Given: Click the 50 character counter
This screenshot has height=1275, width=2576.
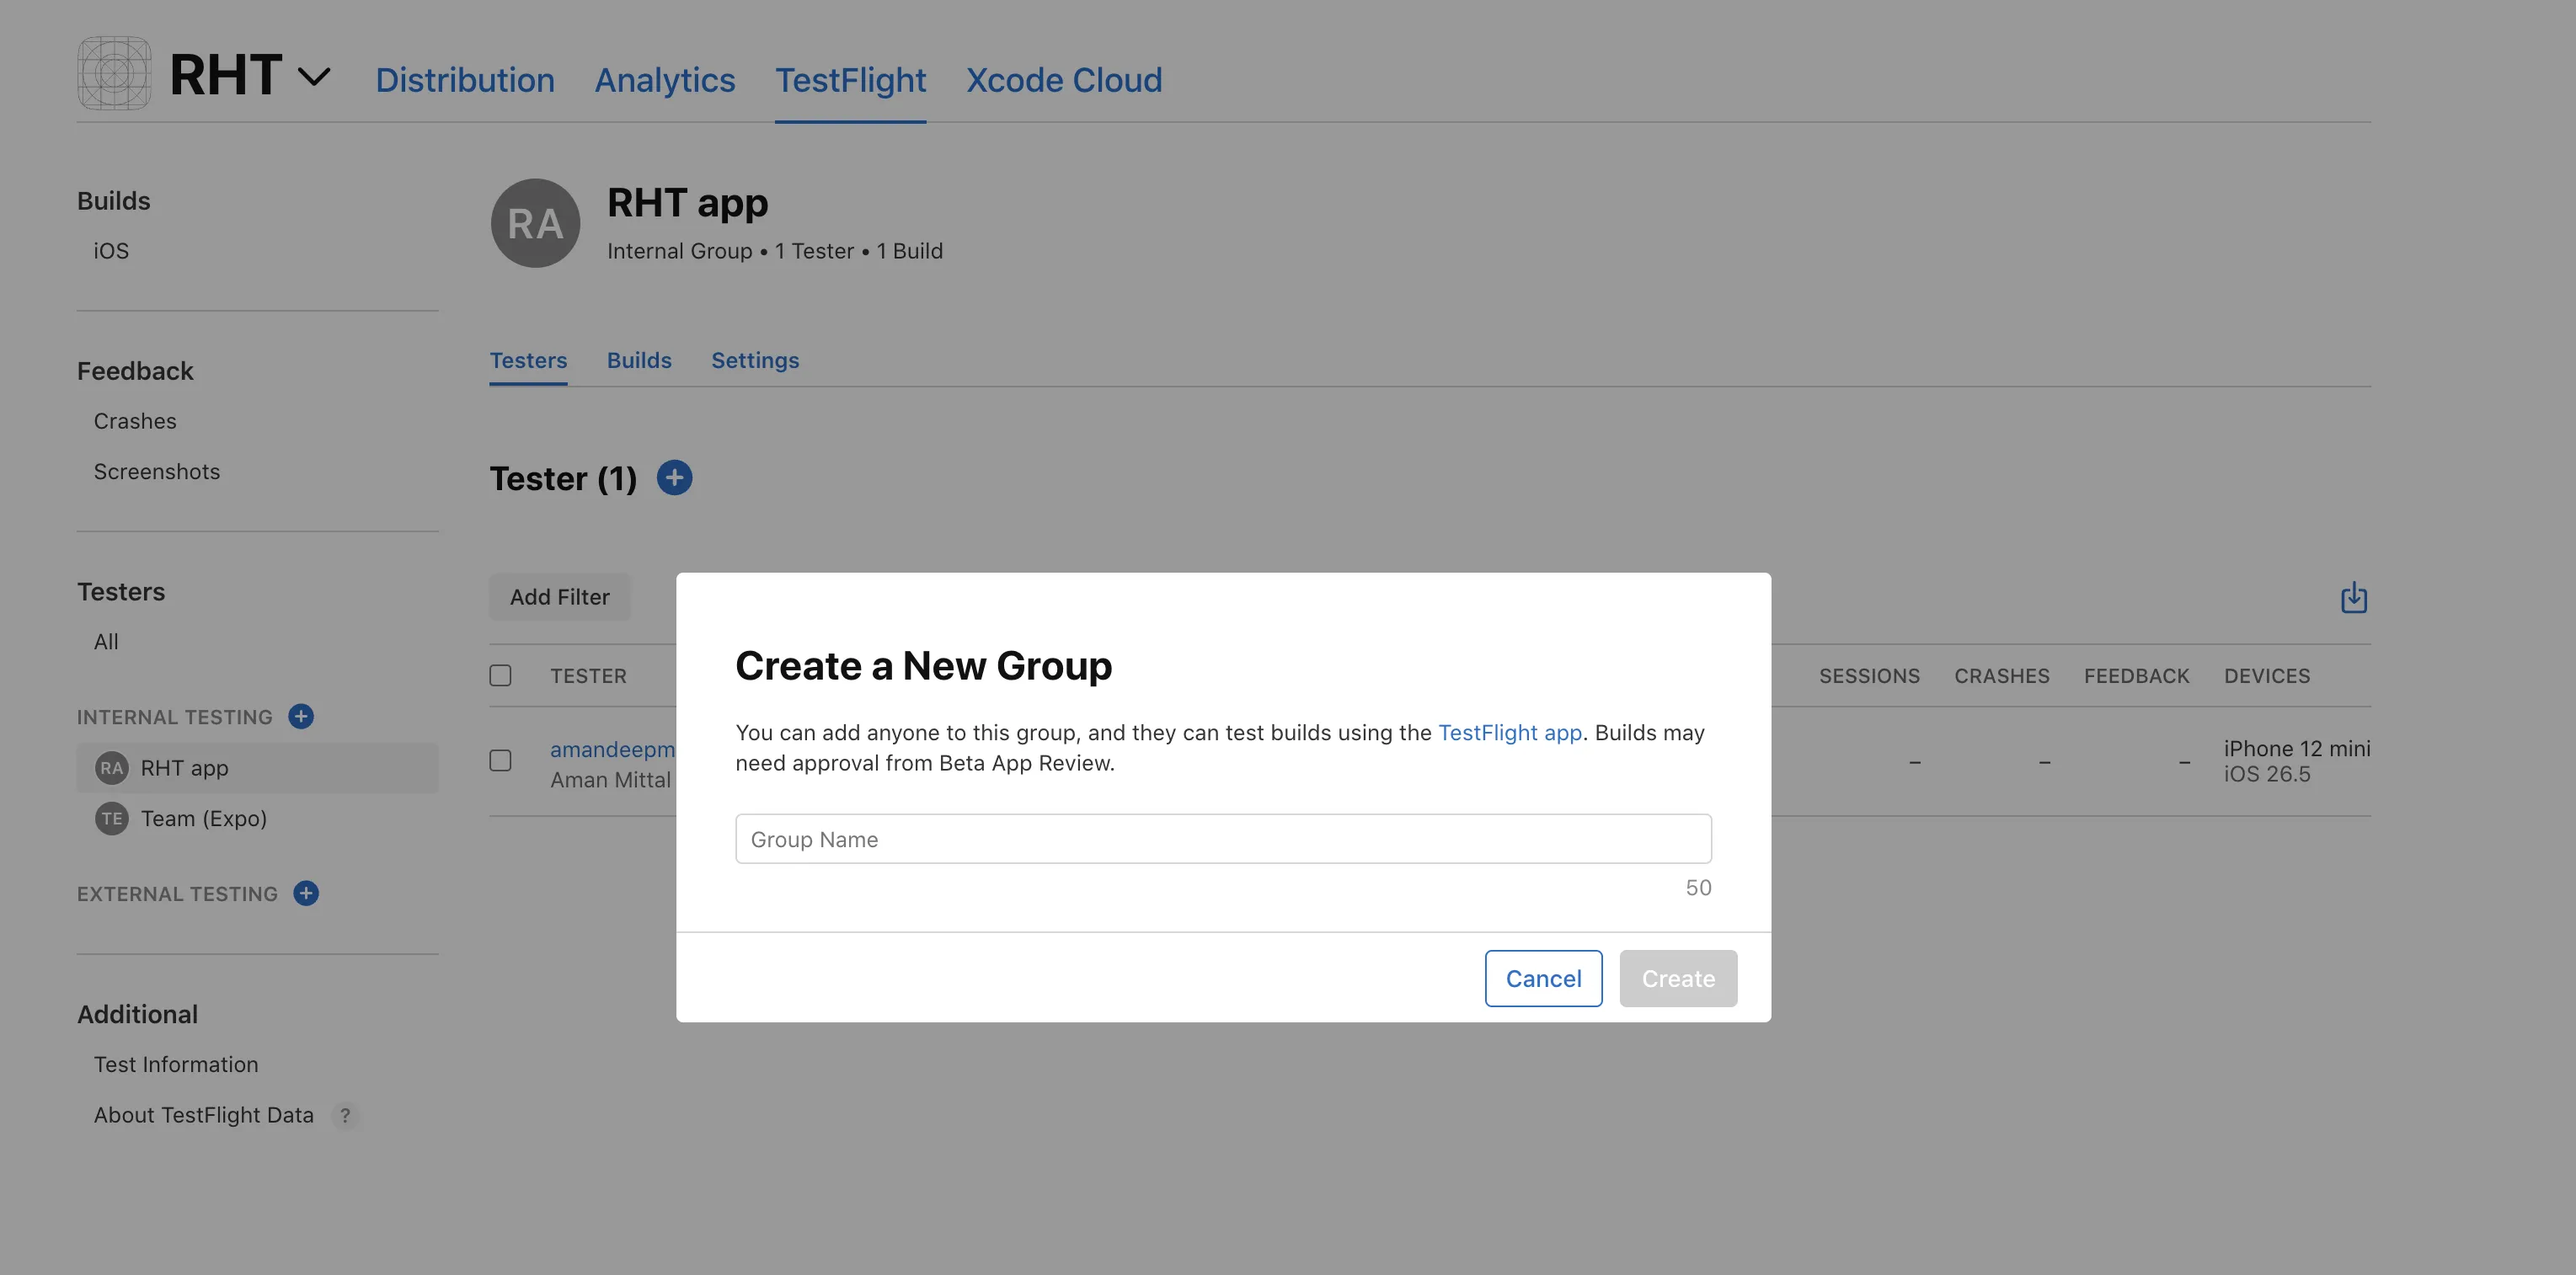Looking at the screenshot, I should tap(1698, 888).
